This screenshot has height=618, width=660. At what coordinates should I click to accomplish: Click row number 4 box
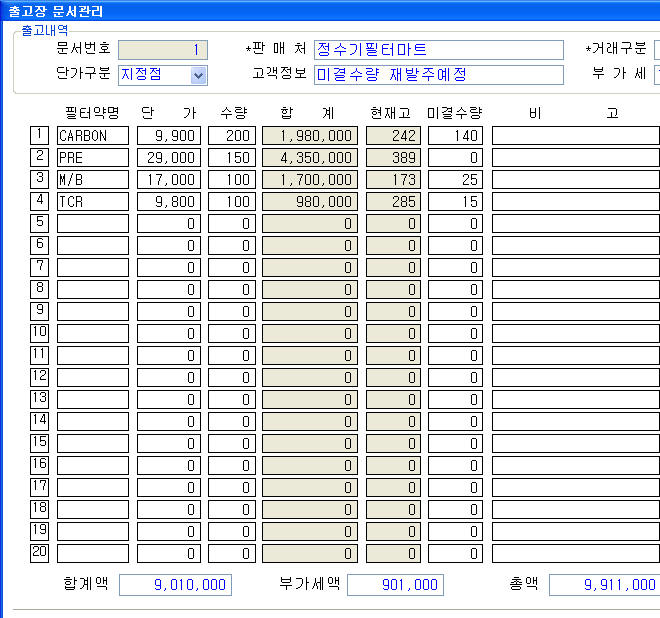point(40,201)
